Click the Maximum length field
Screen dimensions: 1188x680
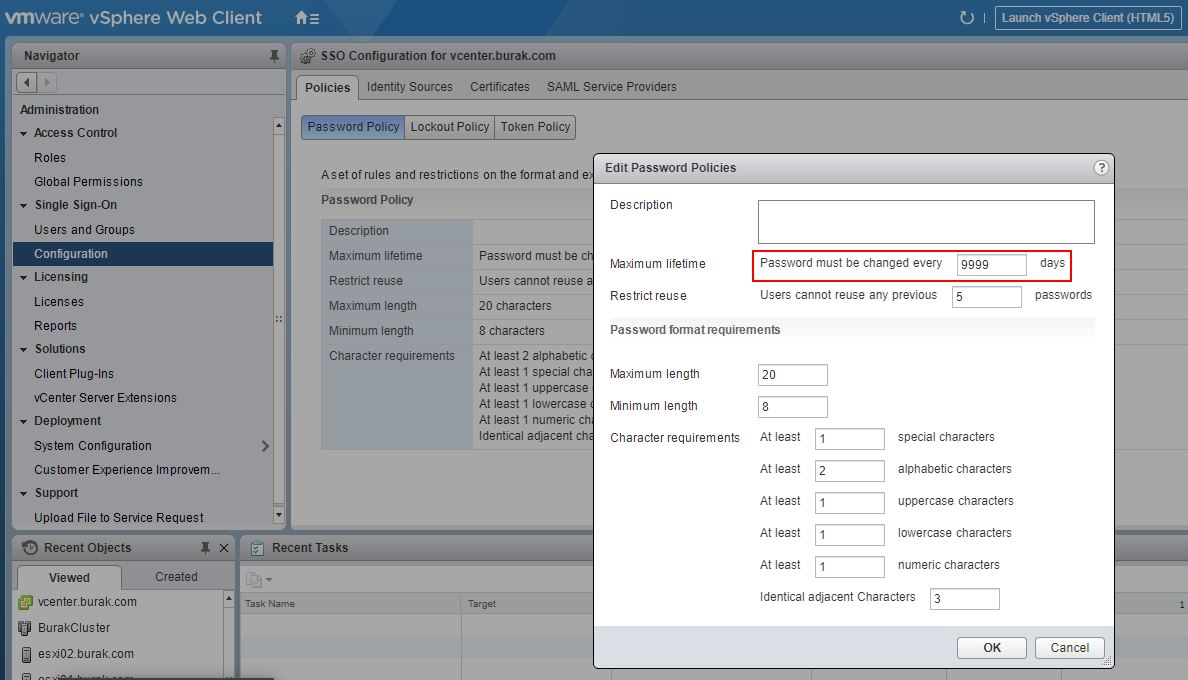[x=793, y=375]
